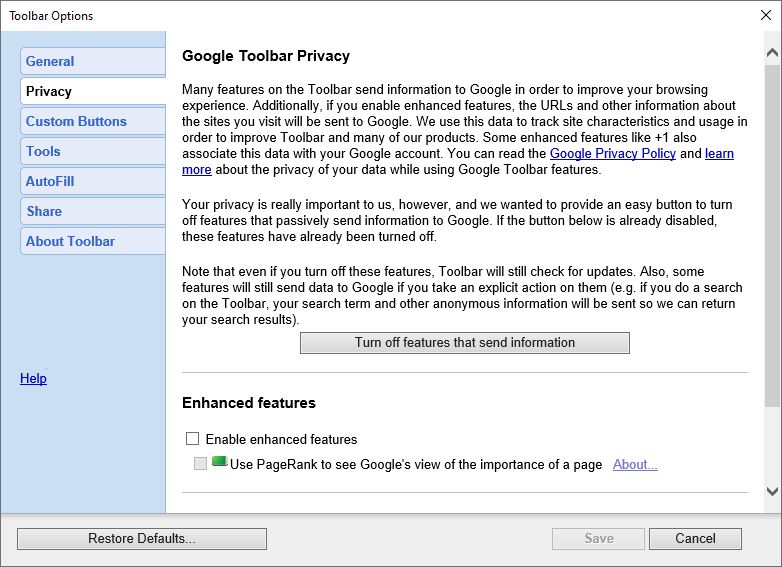Open the Google Privacy Policy link
The height and width of the screenshot is (567, 782).
click(x=612, y=154)
